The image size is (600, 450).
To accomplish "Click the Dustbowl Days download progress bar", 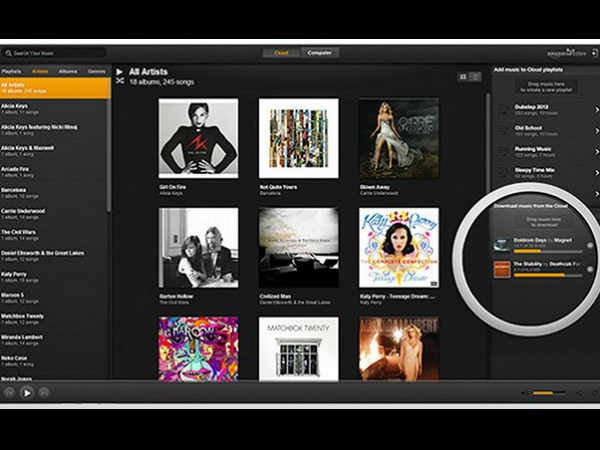I will coord(548,251).
